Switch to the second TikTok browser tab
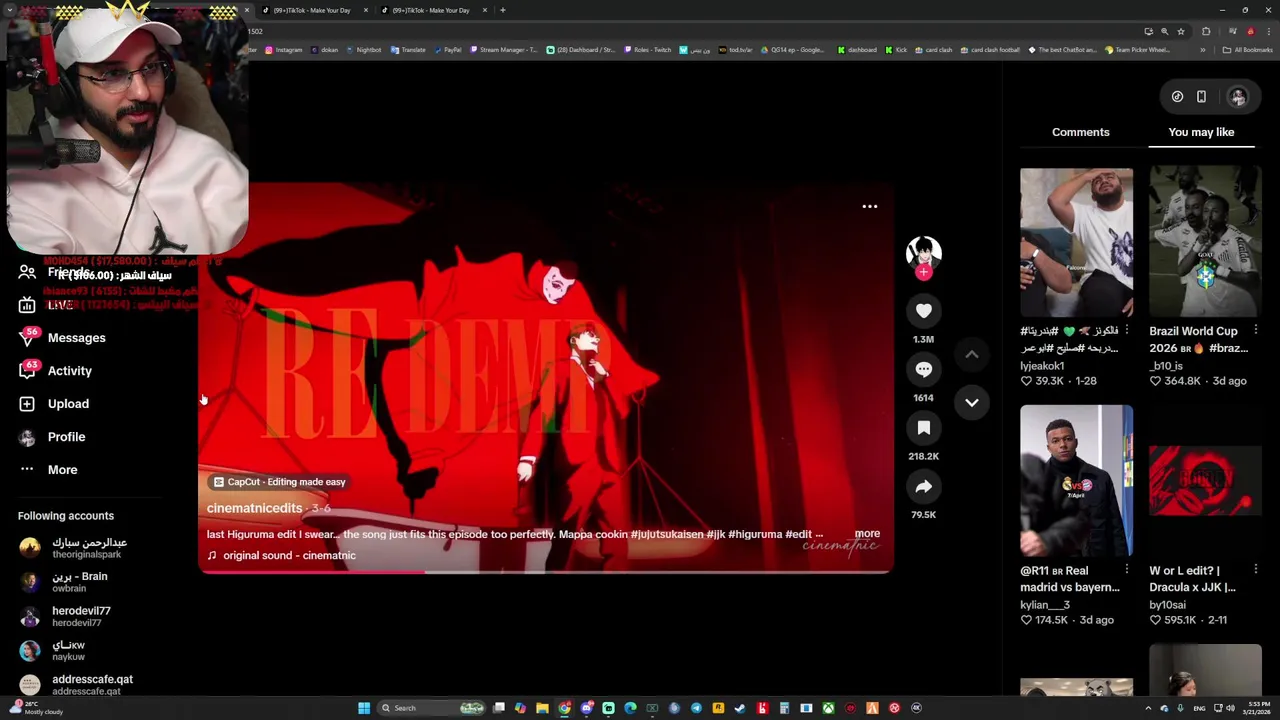The width and height of the screenshot is (1280, 720). pos(432,10)
